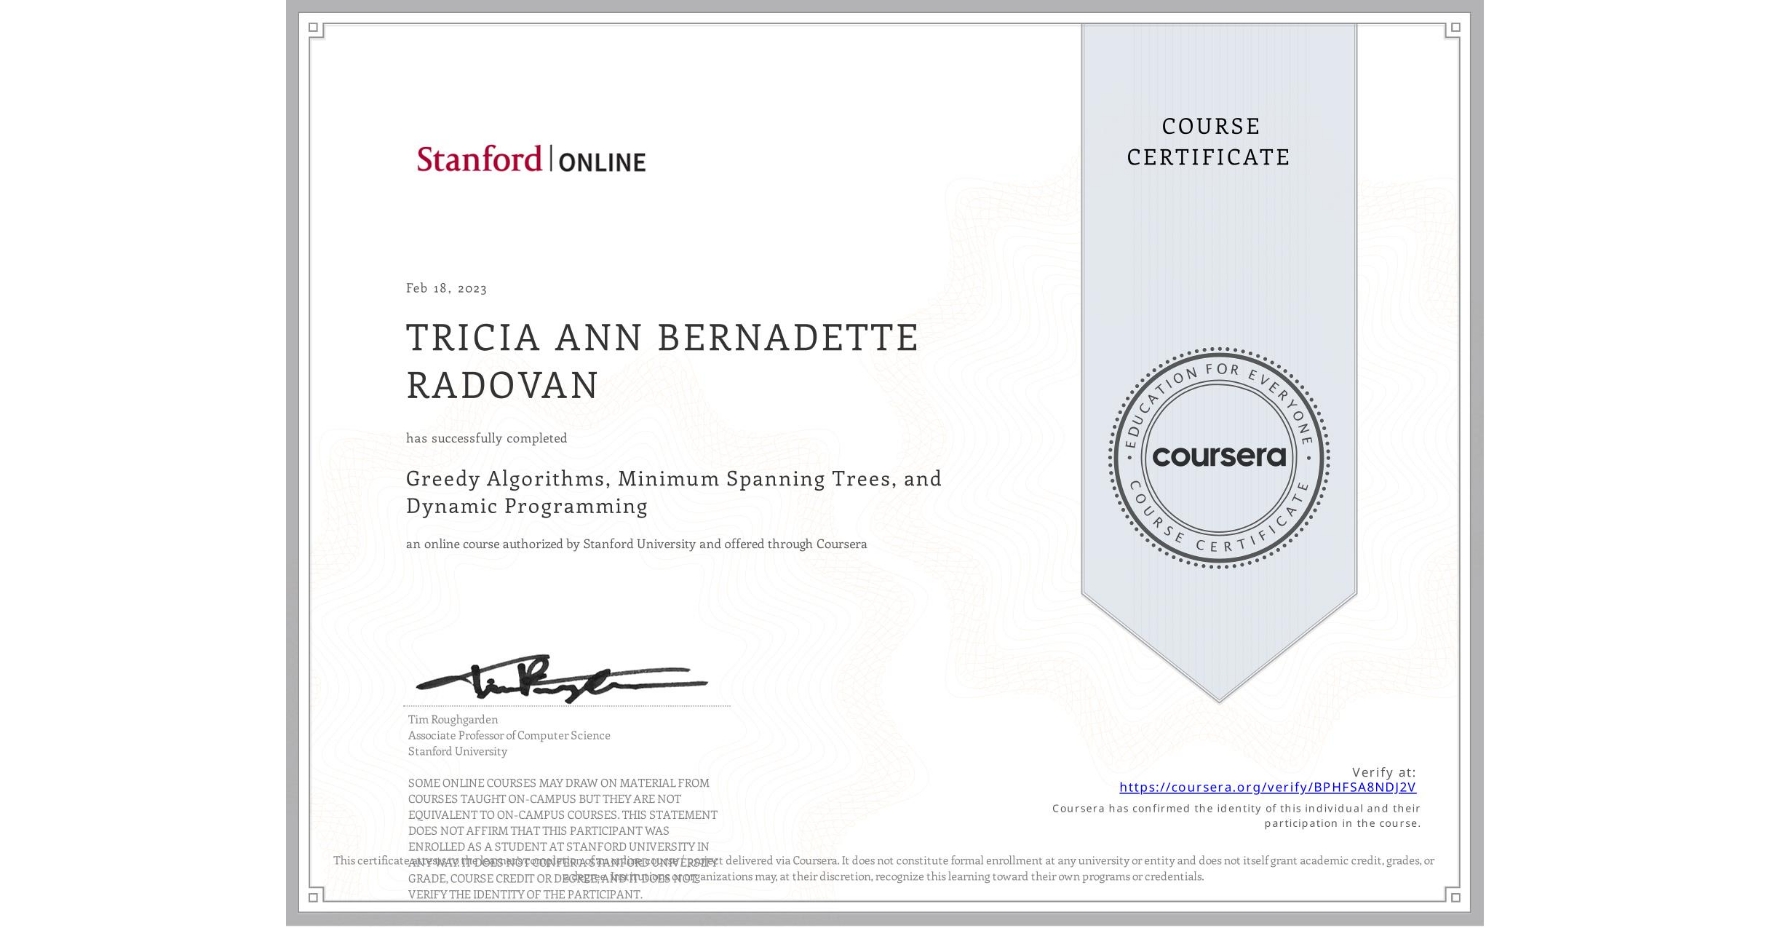This screenshot has height=928, width=1772.
Task: Click "an online course authorized by Stanford University" line
Action: tap(636, 544)
